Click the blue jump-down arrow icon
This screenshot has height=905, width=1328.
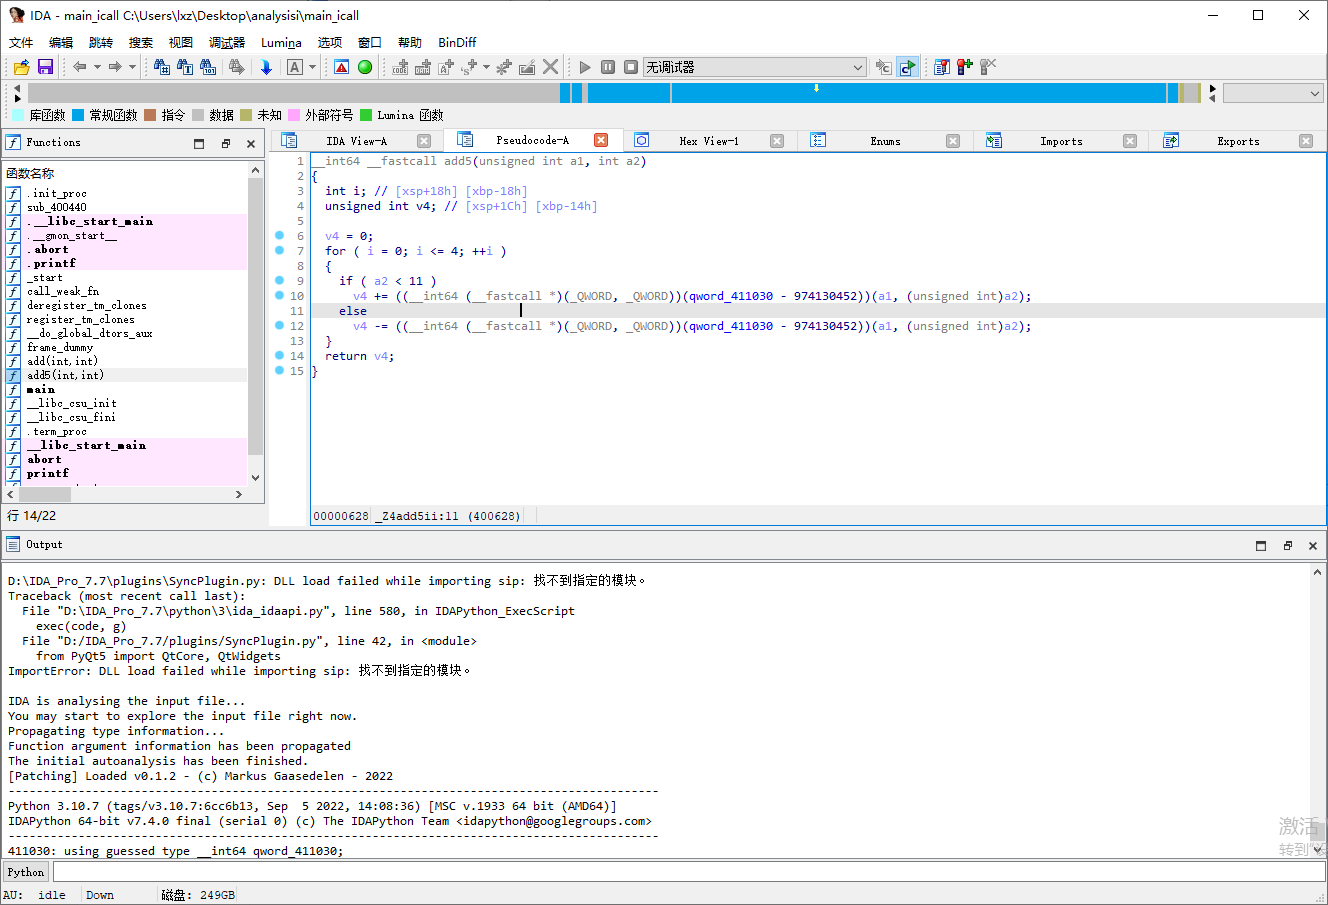pyautogui.click(x=266, y=67)
